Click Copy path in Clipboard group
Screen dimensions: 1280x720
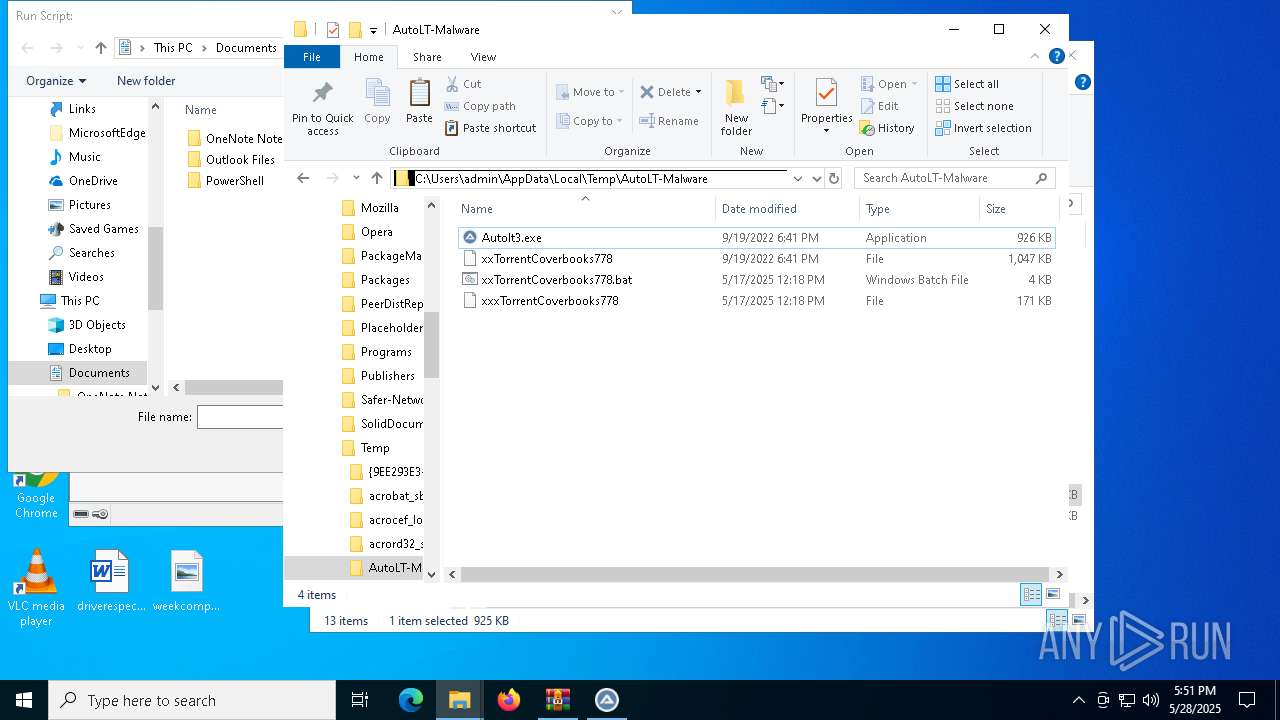[480, 106]
